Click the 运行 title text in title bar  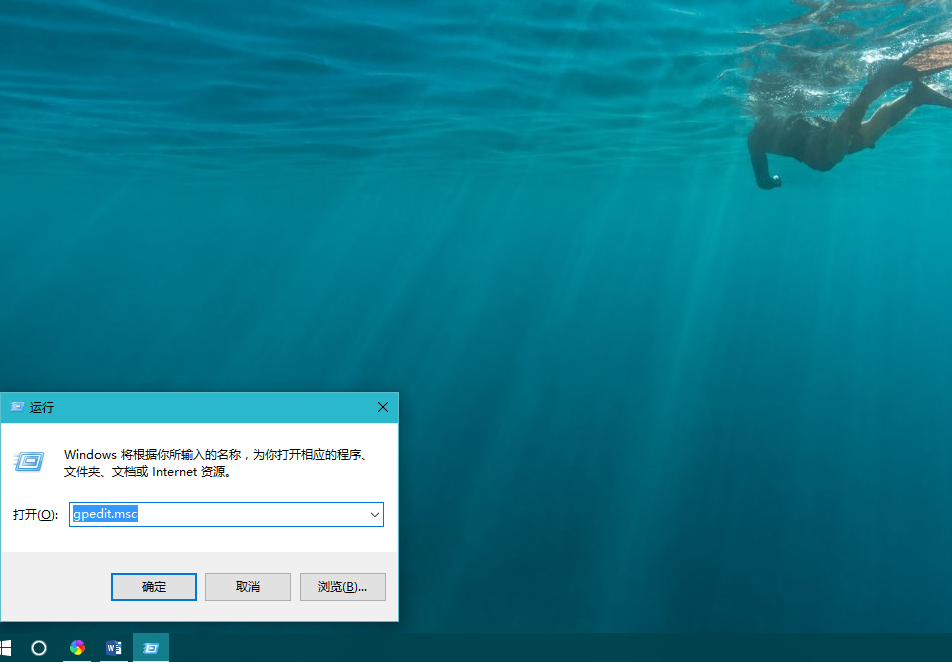point(42,407)
